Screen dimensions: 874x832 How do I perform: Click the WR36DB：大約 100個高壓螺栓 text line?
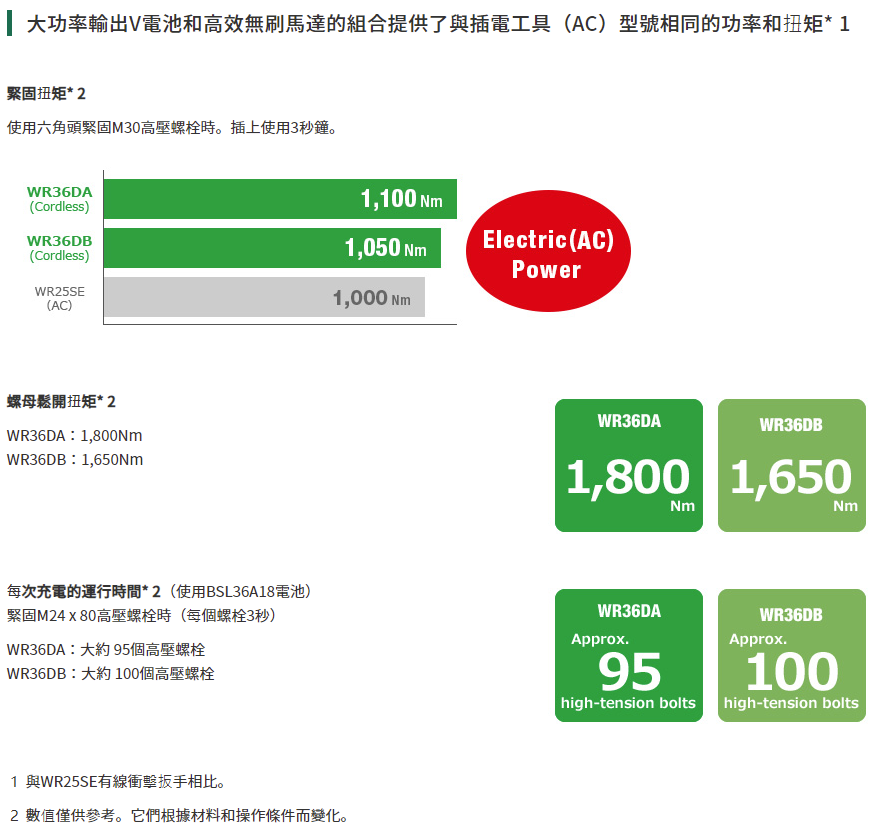point(110,673)
